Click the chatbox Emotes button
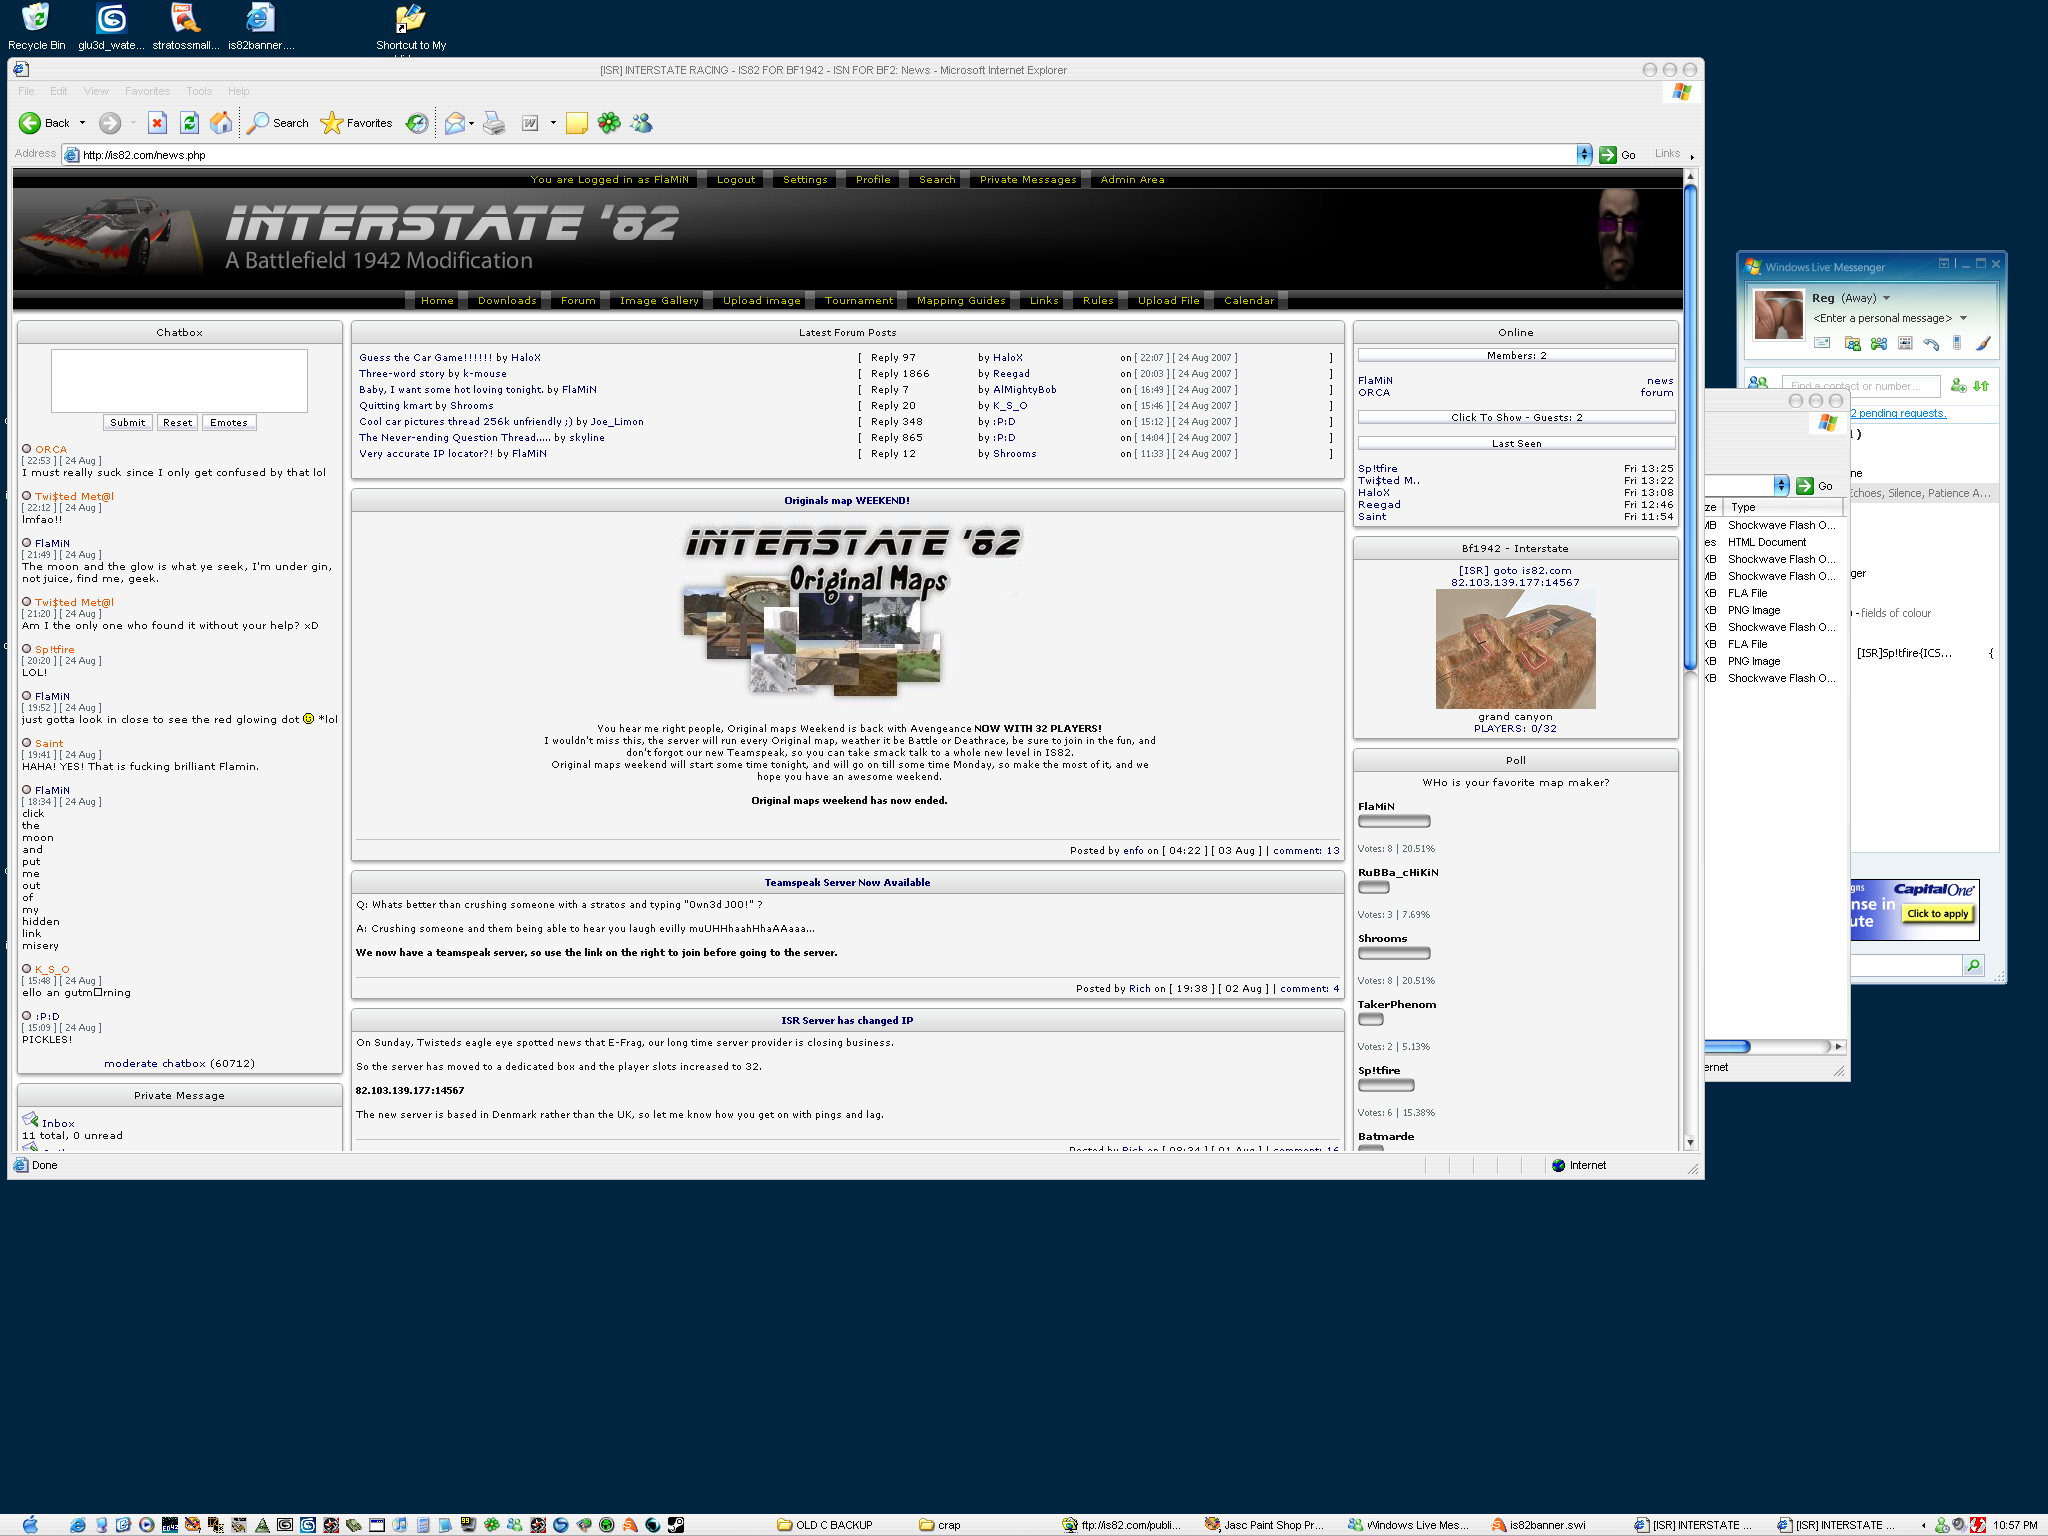This screenshot has width=2048, height=1536. pyautogui.click(x=229, y=422)
